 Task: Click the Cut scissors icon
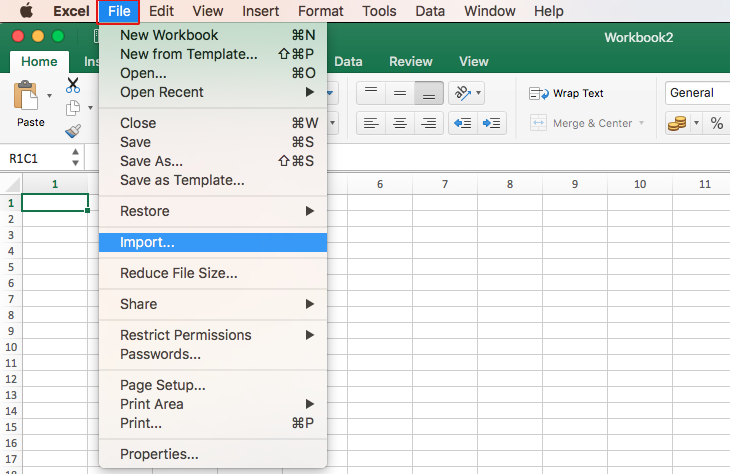73,85
